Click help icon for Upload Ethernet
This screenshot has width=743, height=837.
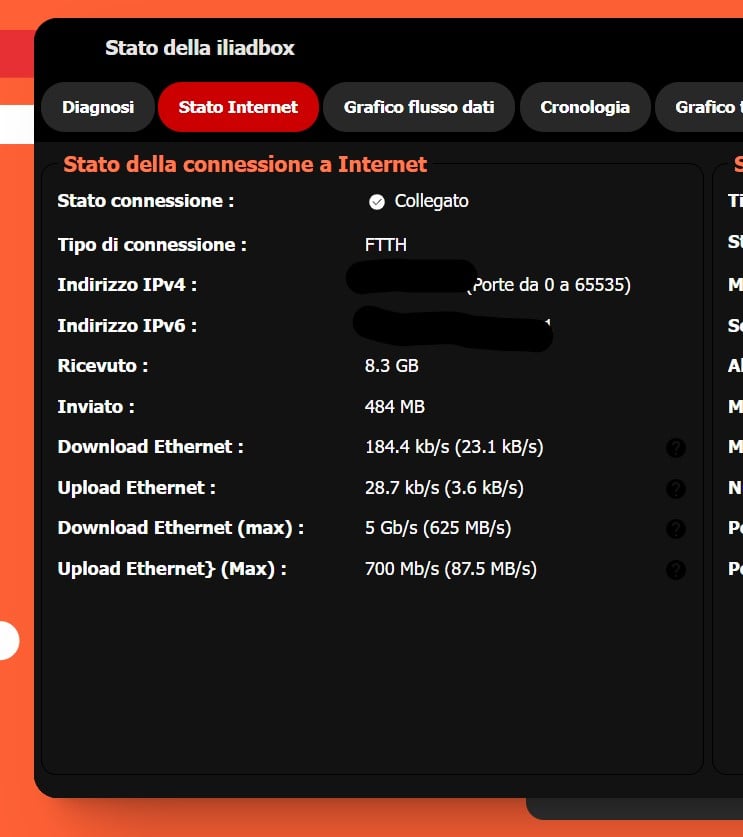676,488
